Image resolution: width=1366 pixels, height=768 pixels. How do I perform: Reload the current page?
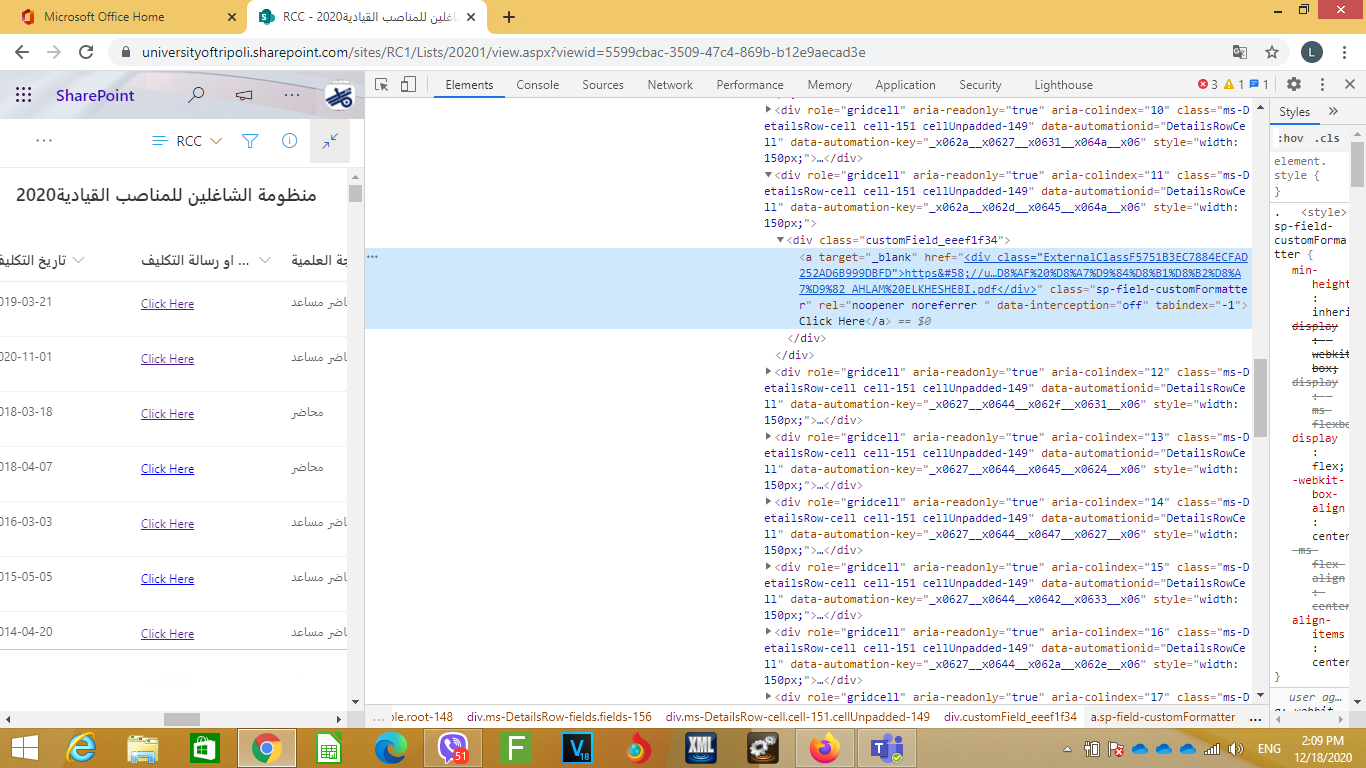coord(86,52)
